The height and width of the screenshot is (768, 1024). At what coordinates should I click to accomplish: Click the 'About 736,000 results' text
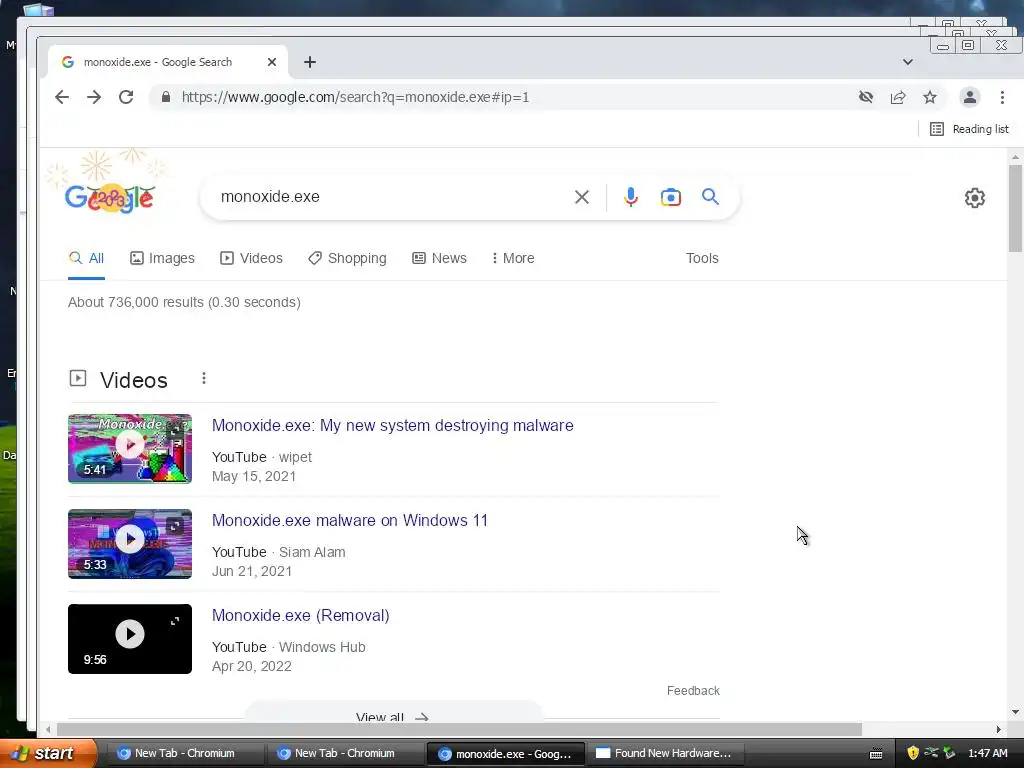[x=184, y=302]
